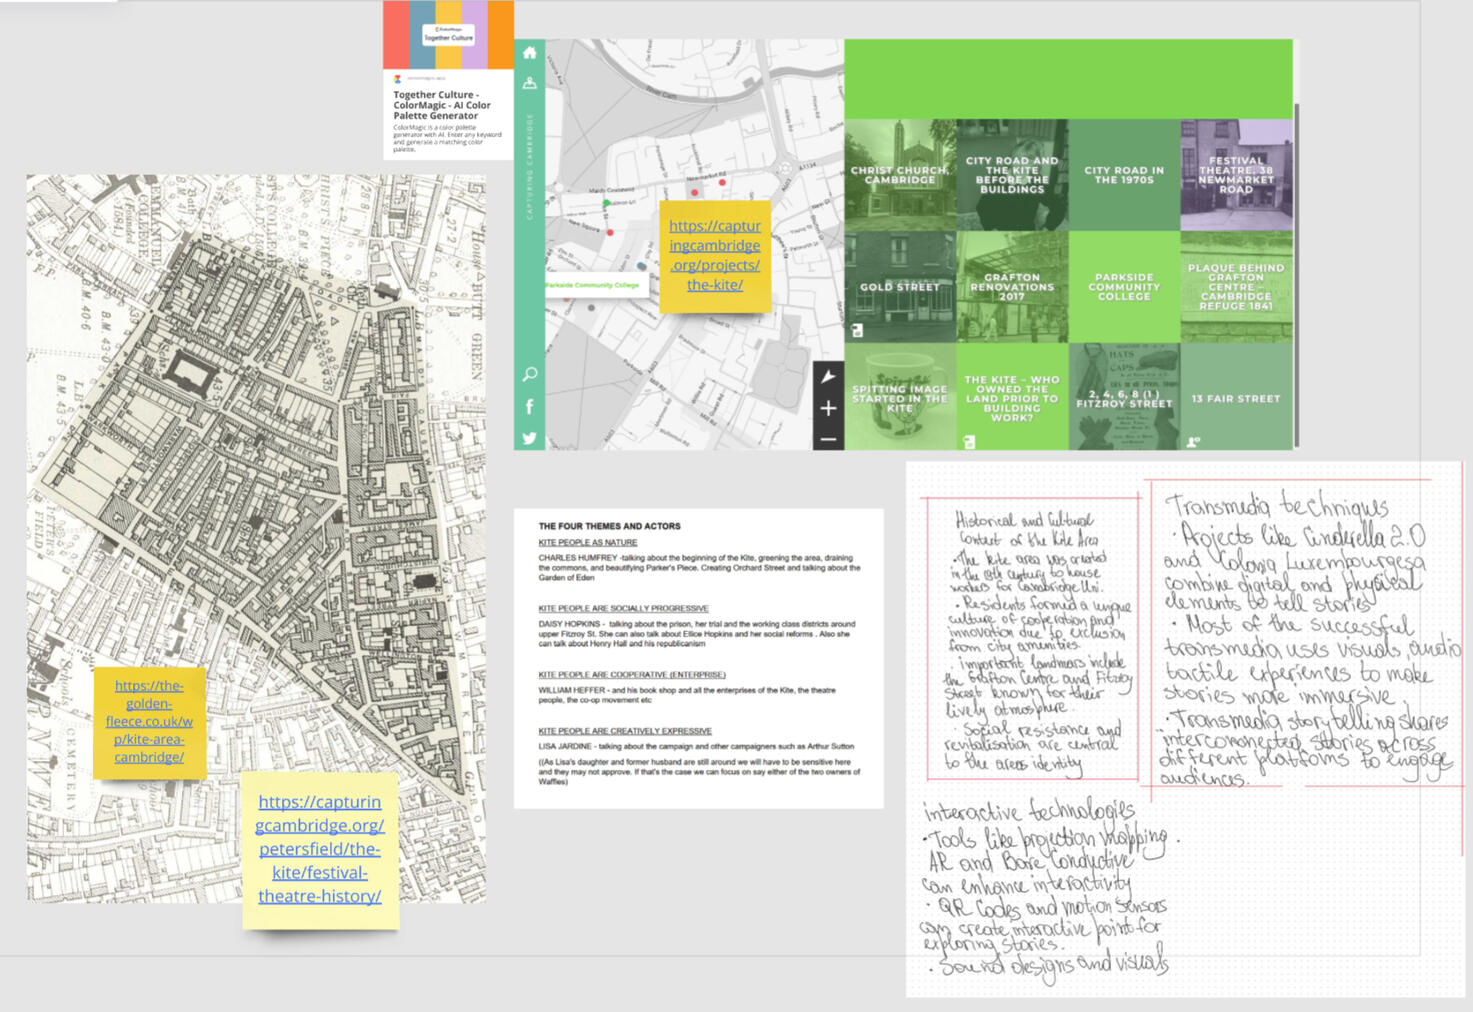This screenshot has height=1012, width=1473.
Task: Zoom in with the map plus button
Action: (828, 408)
